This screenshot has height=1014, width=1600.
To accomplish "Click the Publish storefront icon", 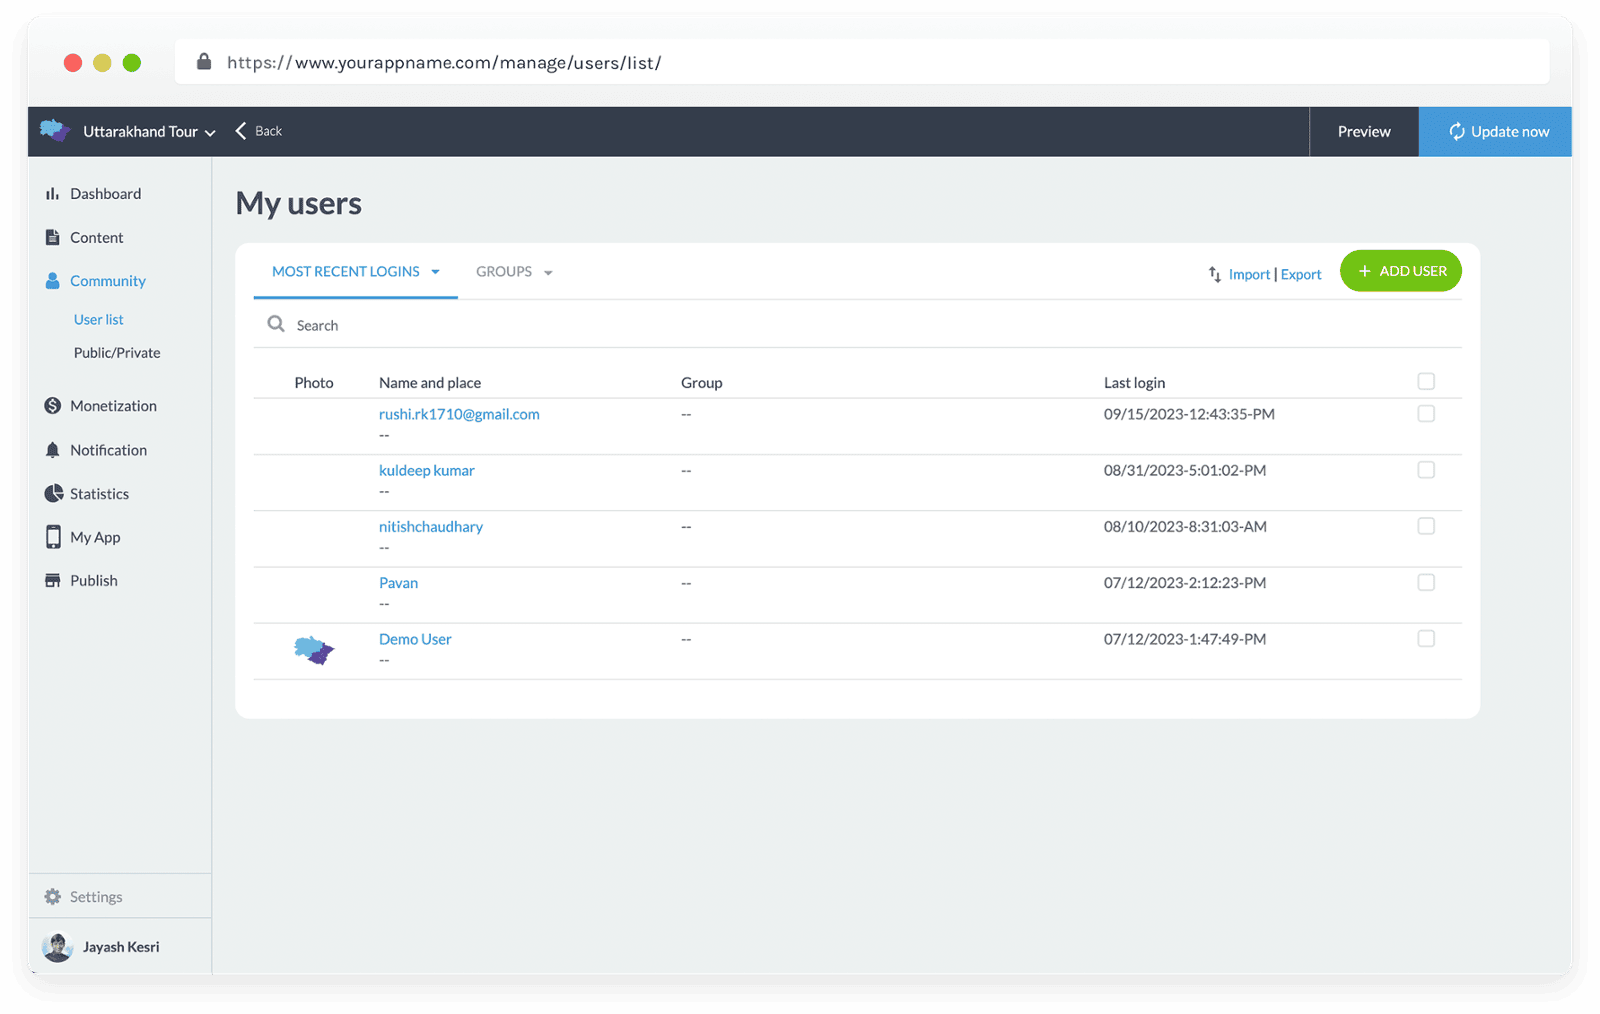I will [53, 581].
